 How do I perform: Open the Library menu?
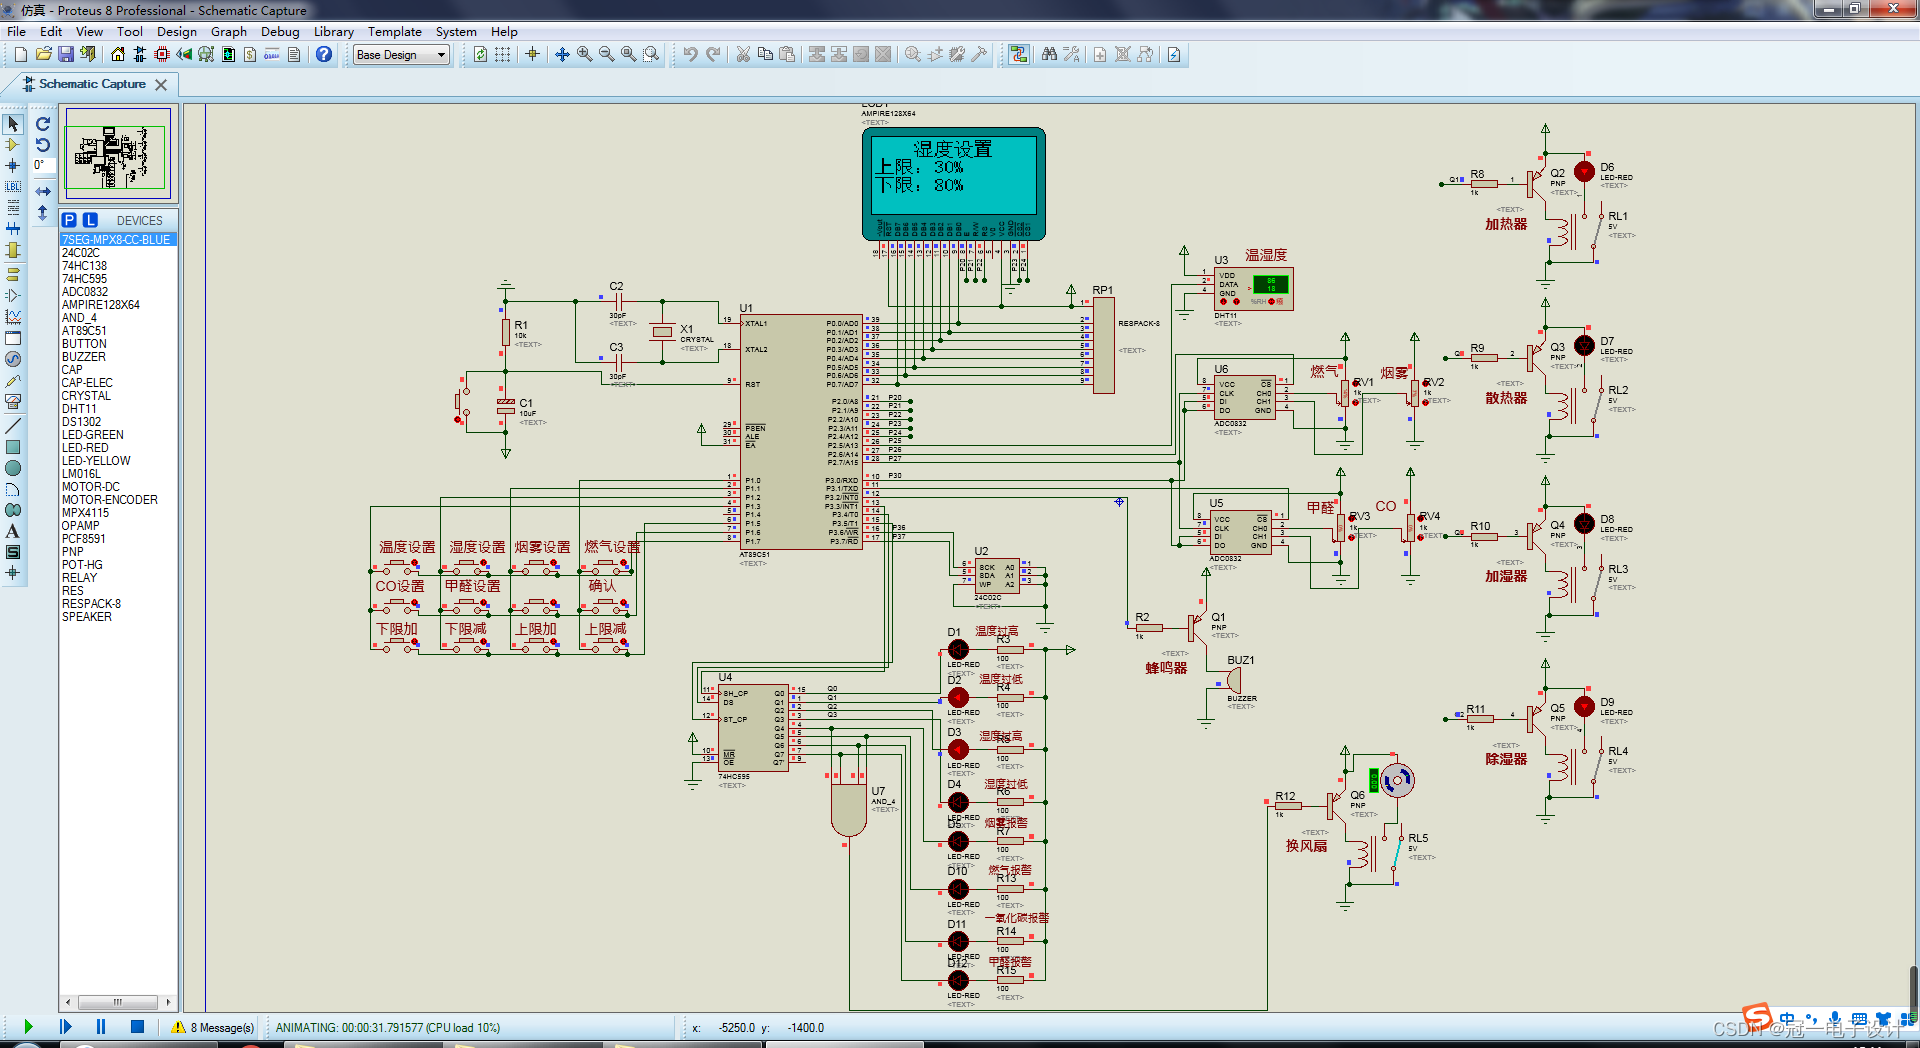tap(334, 31)
